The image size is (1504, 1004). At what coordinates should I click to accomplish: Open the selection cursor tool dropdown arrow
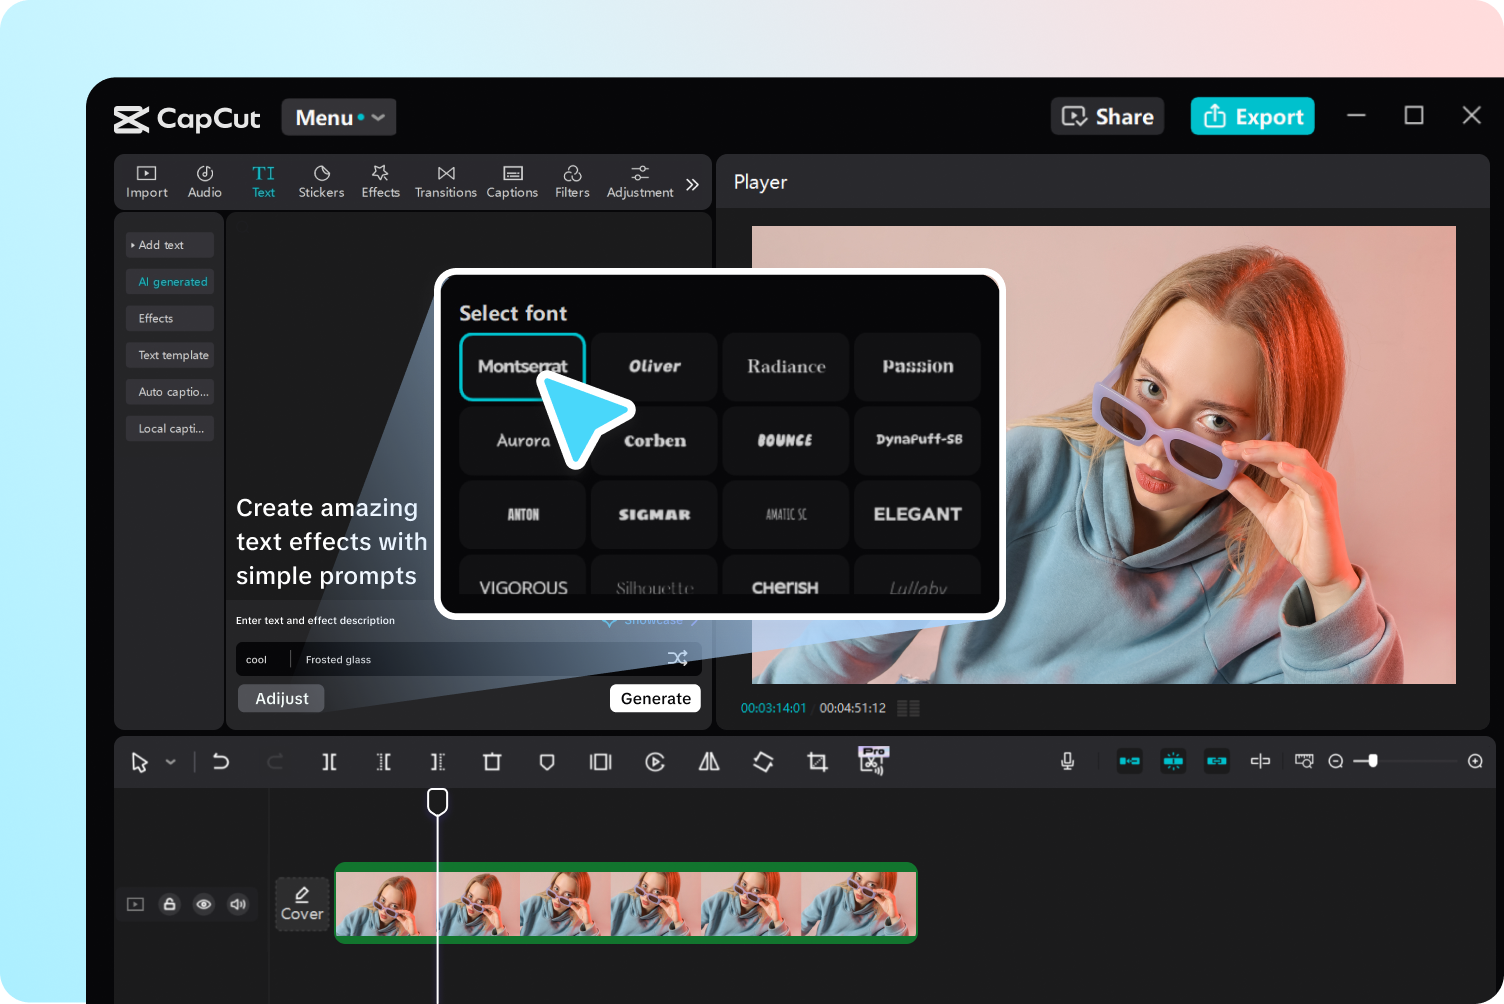171,762
